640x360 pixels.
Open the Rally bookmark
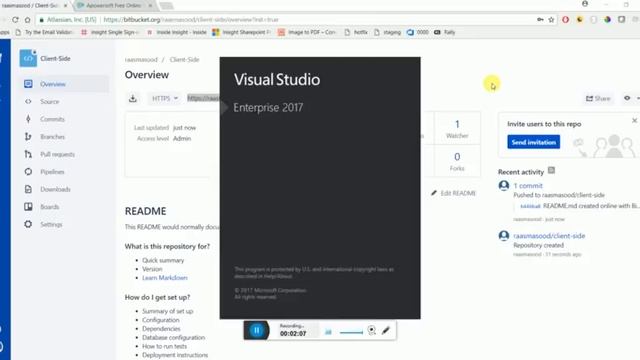point(444,32)
